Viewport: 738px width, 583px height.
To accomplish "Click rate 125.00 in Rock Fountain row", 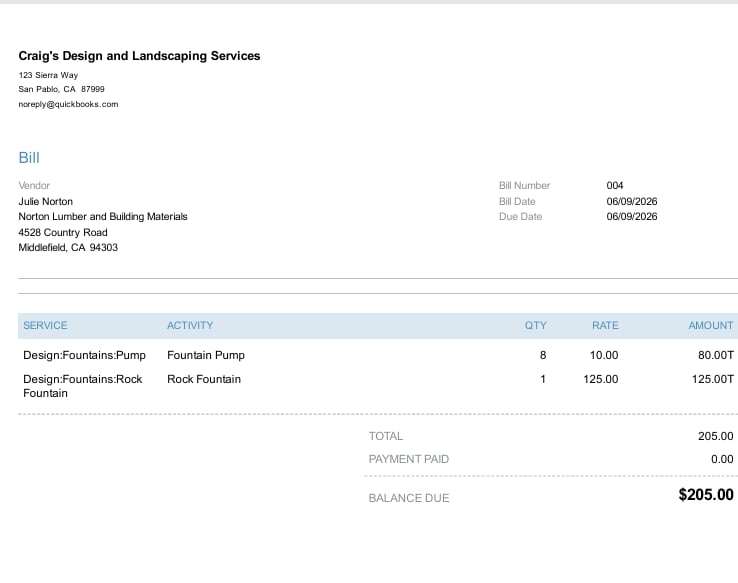I will coord(601,379).
